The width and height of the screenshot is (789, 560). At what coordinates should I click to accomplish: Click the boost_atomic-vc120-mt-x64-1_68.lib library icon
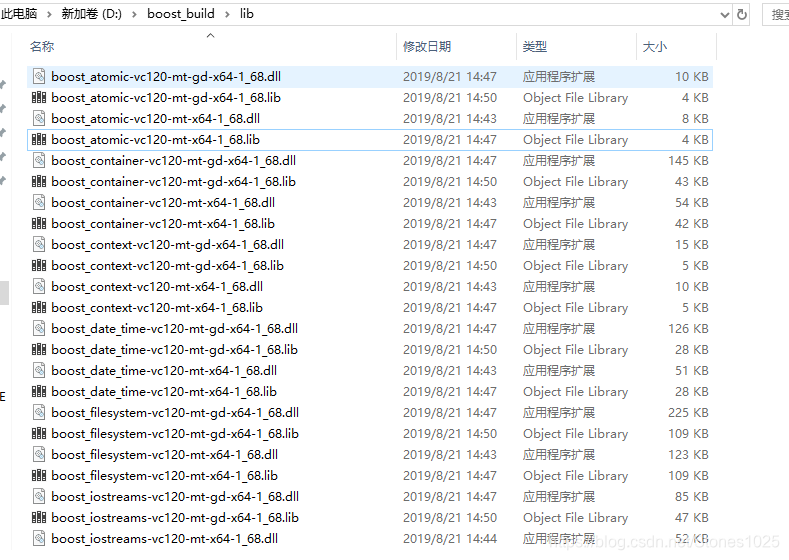click(39, 139)
